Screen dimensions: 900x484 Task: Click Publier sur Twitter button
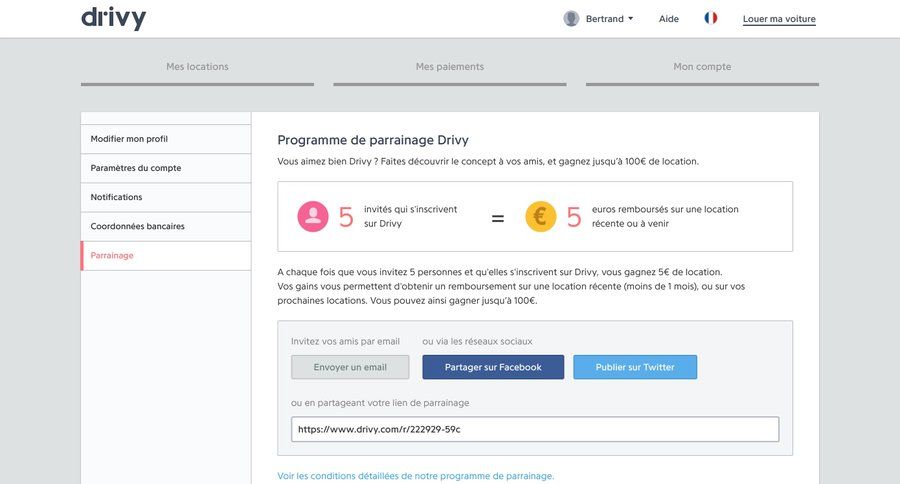[635, 367]
